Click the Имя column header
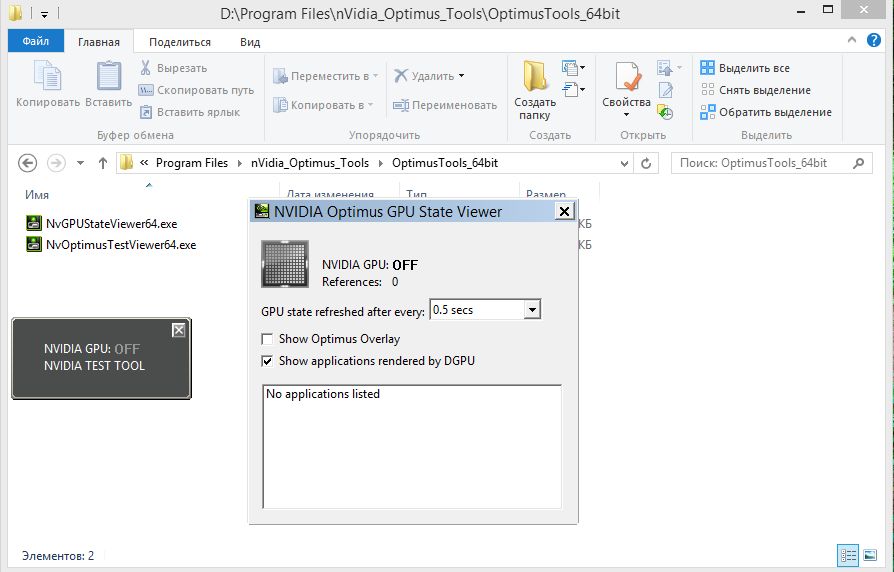This screenshot has width=894, height=572. pyautogui.click(x=36, y=194)
